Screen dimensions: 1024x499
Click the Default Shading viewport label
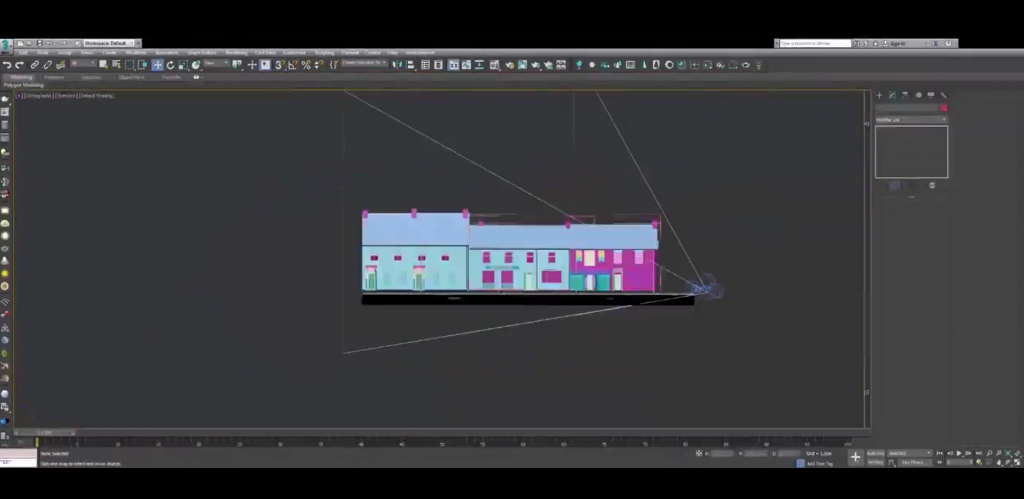click(x=97, y=96)
